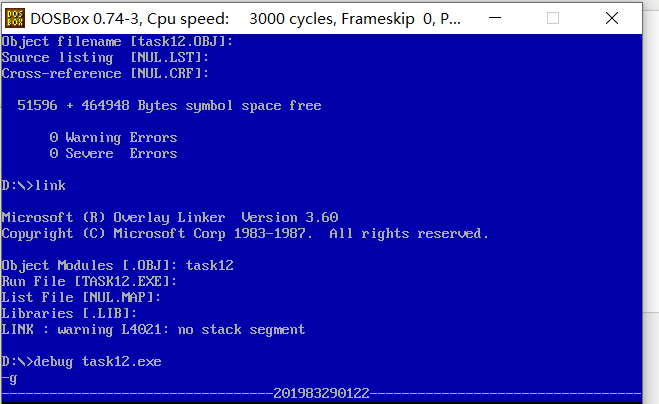Click the '-g' debug prompt line

pos(9,378)
